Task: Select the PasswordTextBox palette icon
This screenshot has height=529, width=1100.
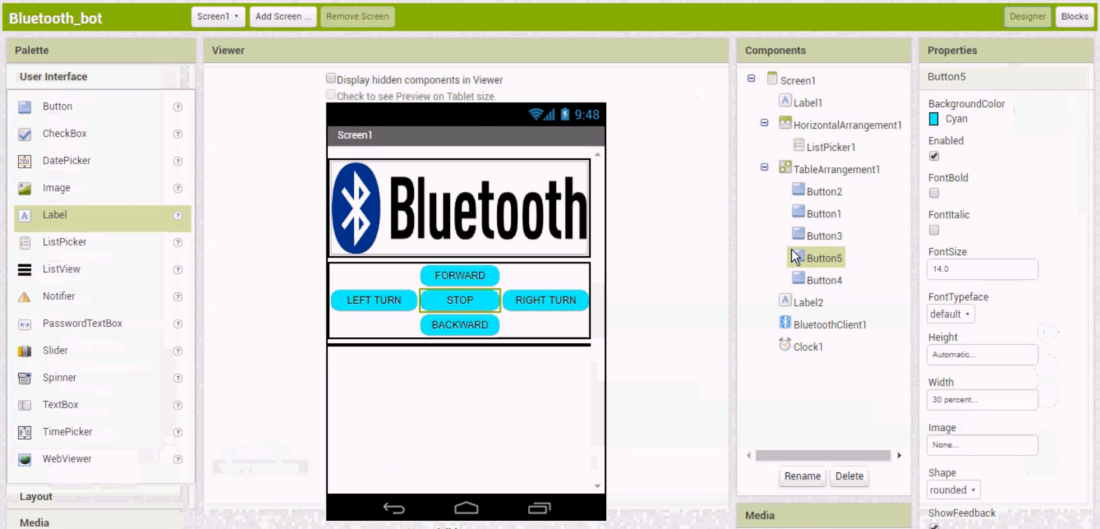Action: [25, 324]
